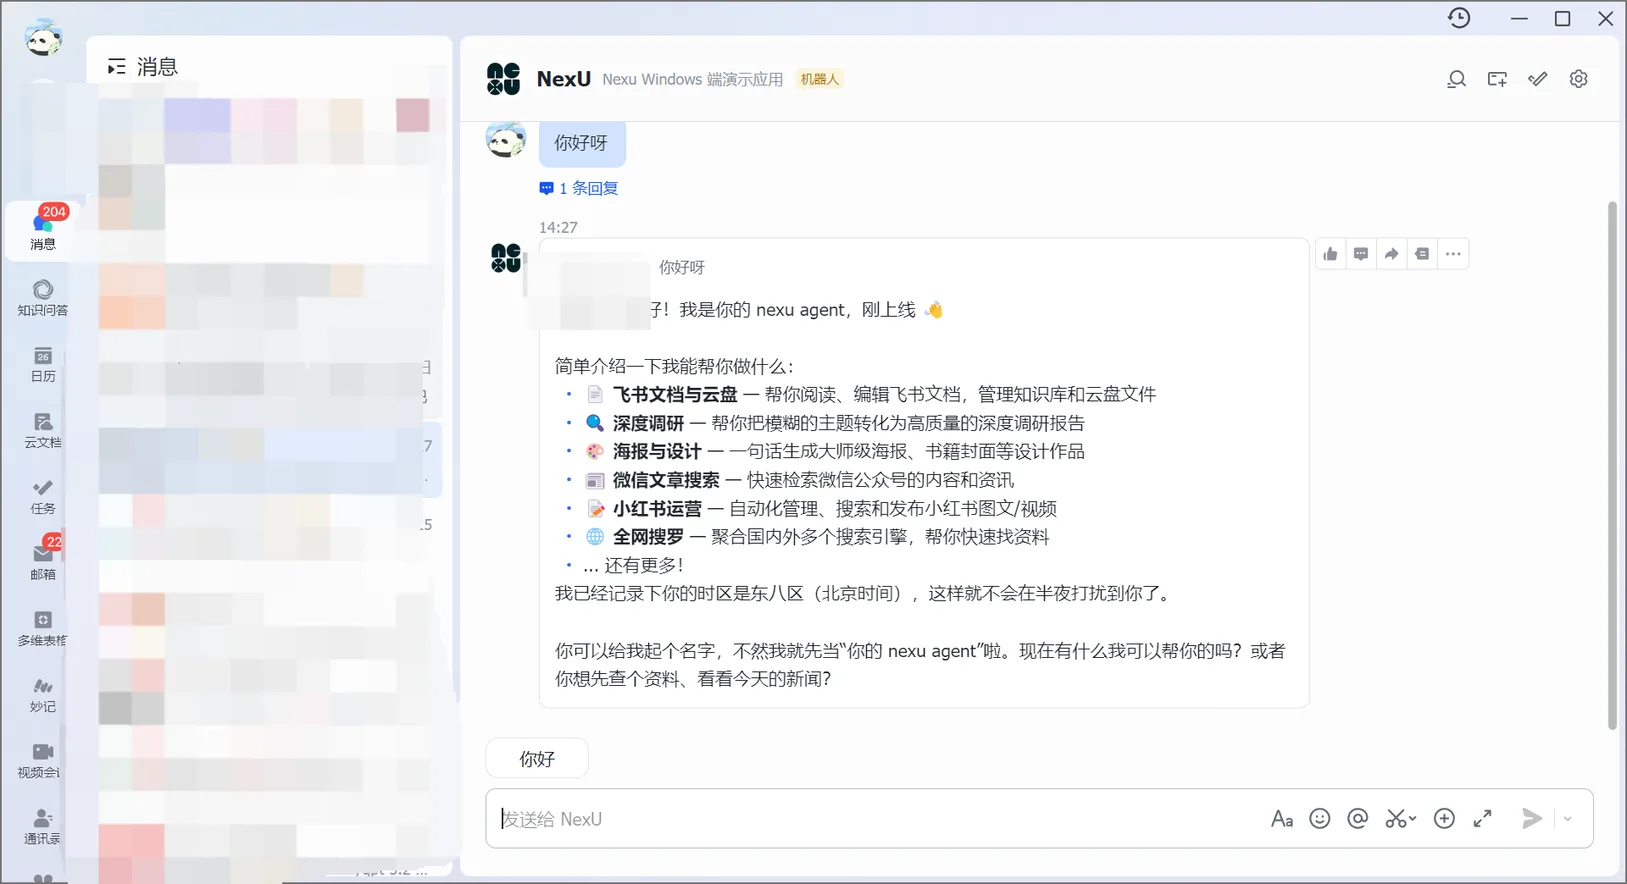The height and width of the screenshot is (884, 1627).
Task: Open 通讯录 contacts in sidebar
Action: [43, 826]
